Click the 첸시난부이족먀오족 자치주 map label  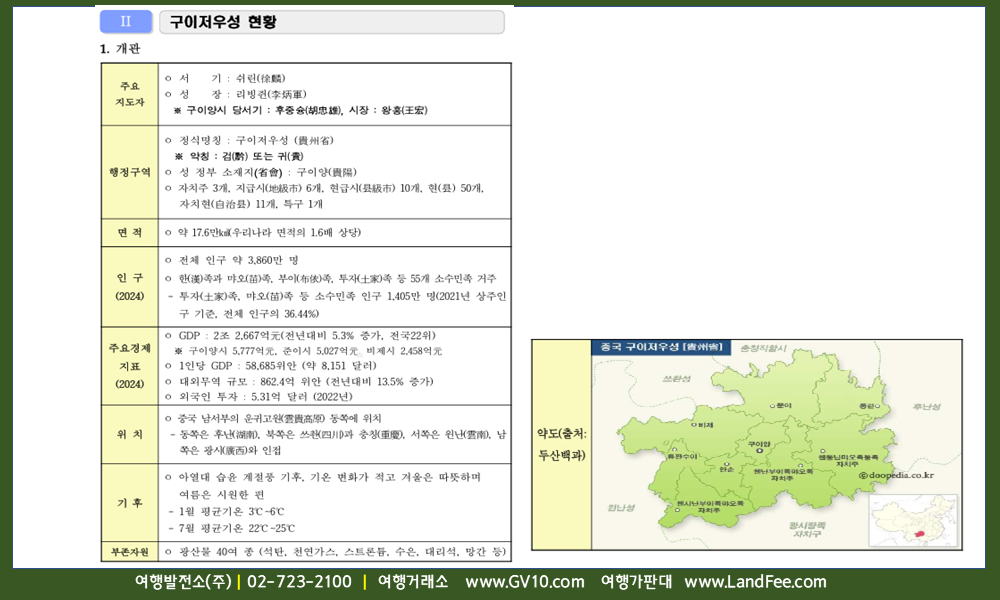pos(710,507)
